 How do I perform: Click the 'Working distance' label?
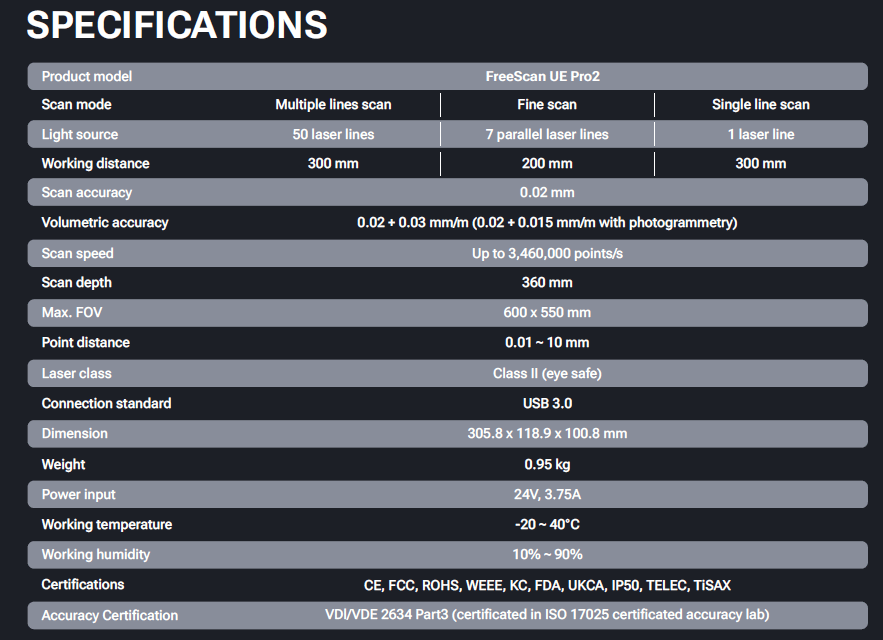tap(95, 163)
